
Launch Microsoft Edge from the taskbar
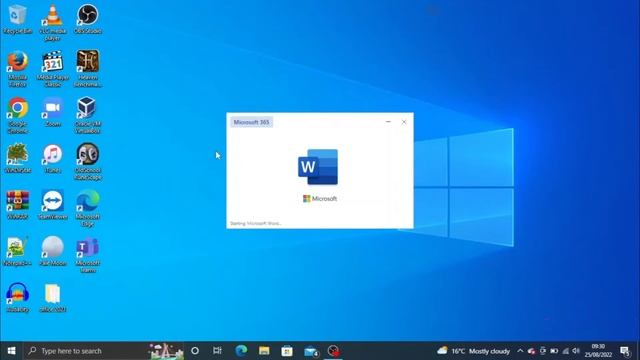(x=241, y=351)
